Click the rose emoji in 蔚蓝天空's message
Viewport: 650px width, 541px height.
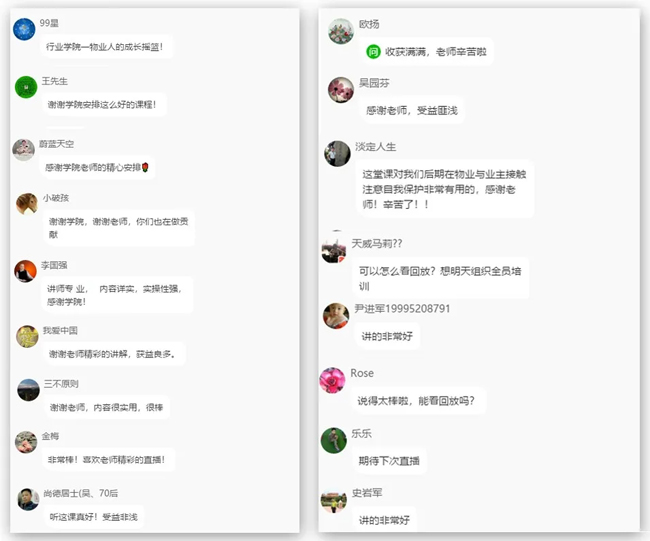pyautogui.click(x=145, y=167)
